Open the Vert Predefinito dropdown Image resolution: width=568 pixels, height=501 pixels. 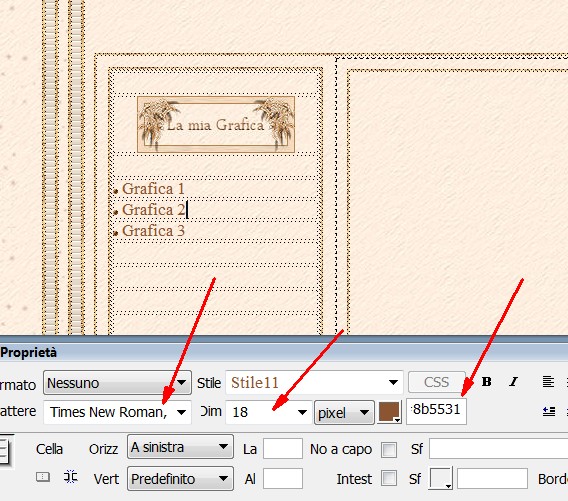click(x=180, y=479)
